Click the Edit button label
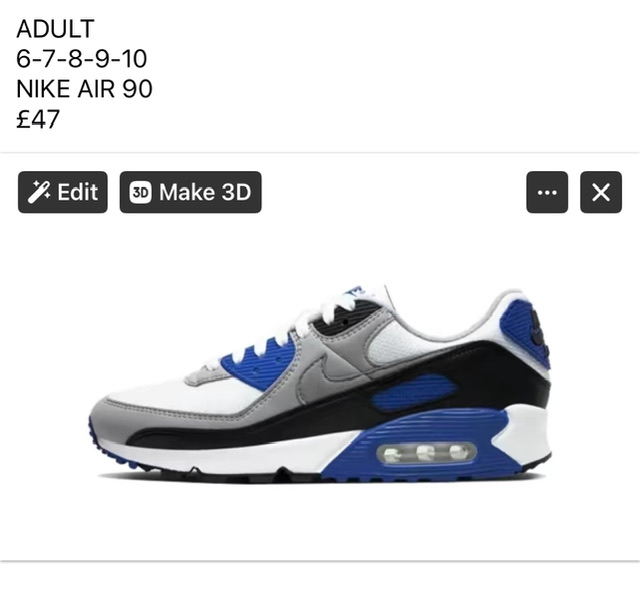This screenshot has height=589, width=640. 78,192
